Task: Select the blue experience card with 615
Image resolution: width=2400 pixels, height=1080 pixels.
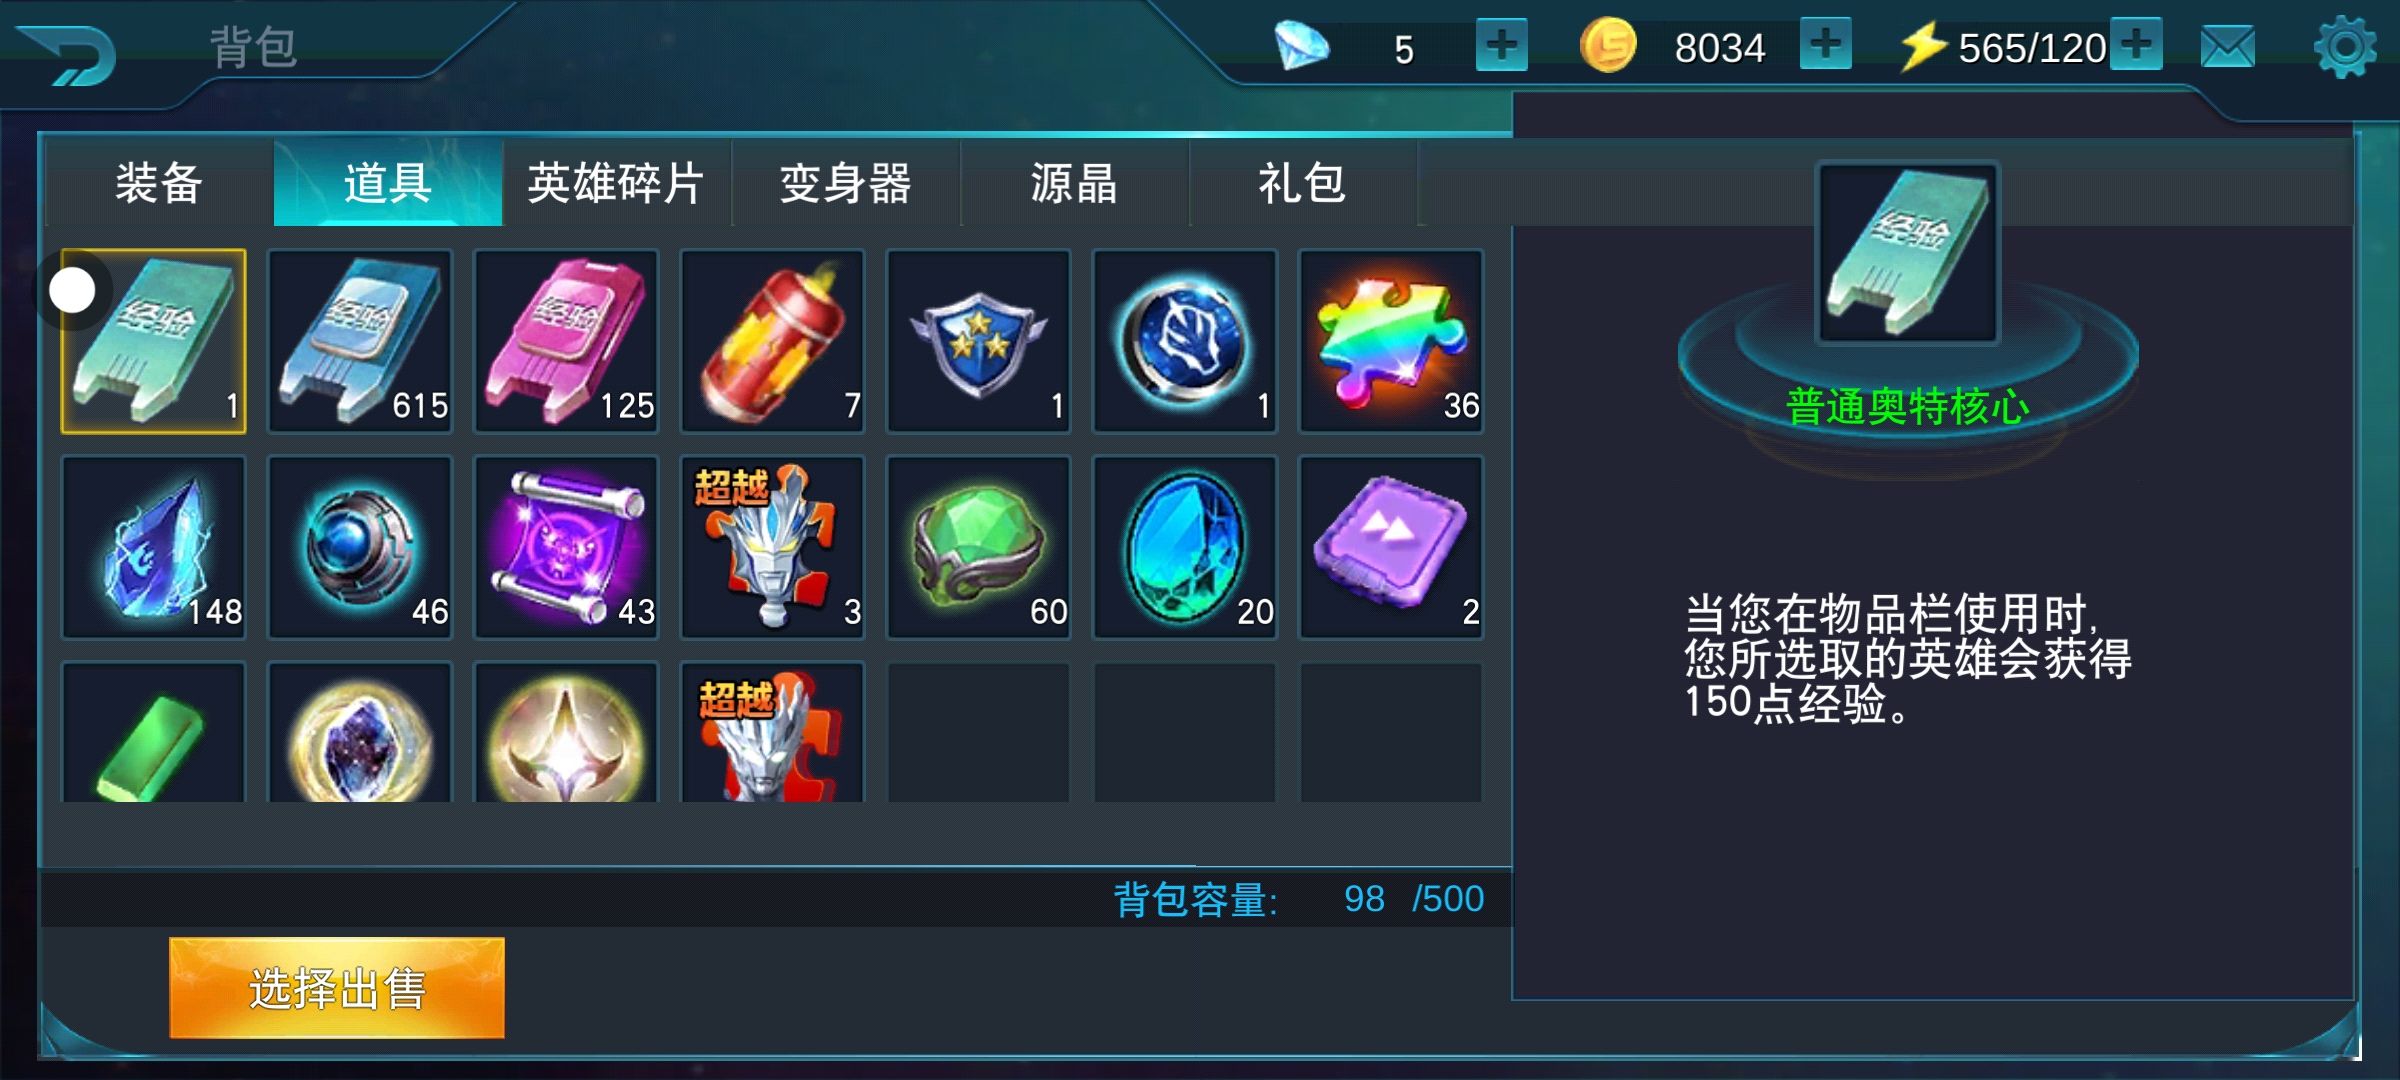Action: point(360,341)
